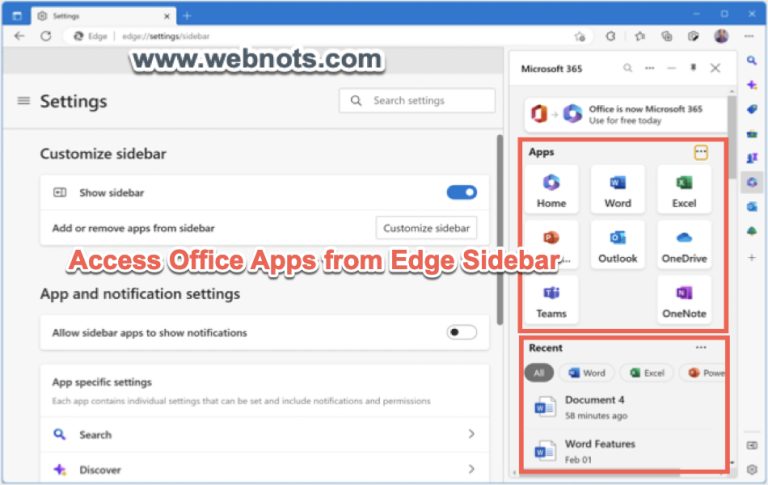Screen dimensions: 768x485
Task: Open the Teams app tile
Action: (551, 300)
